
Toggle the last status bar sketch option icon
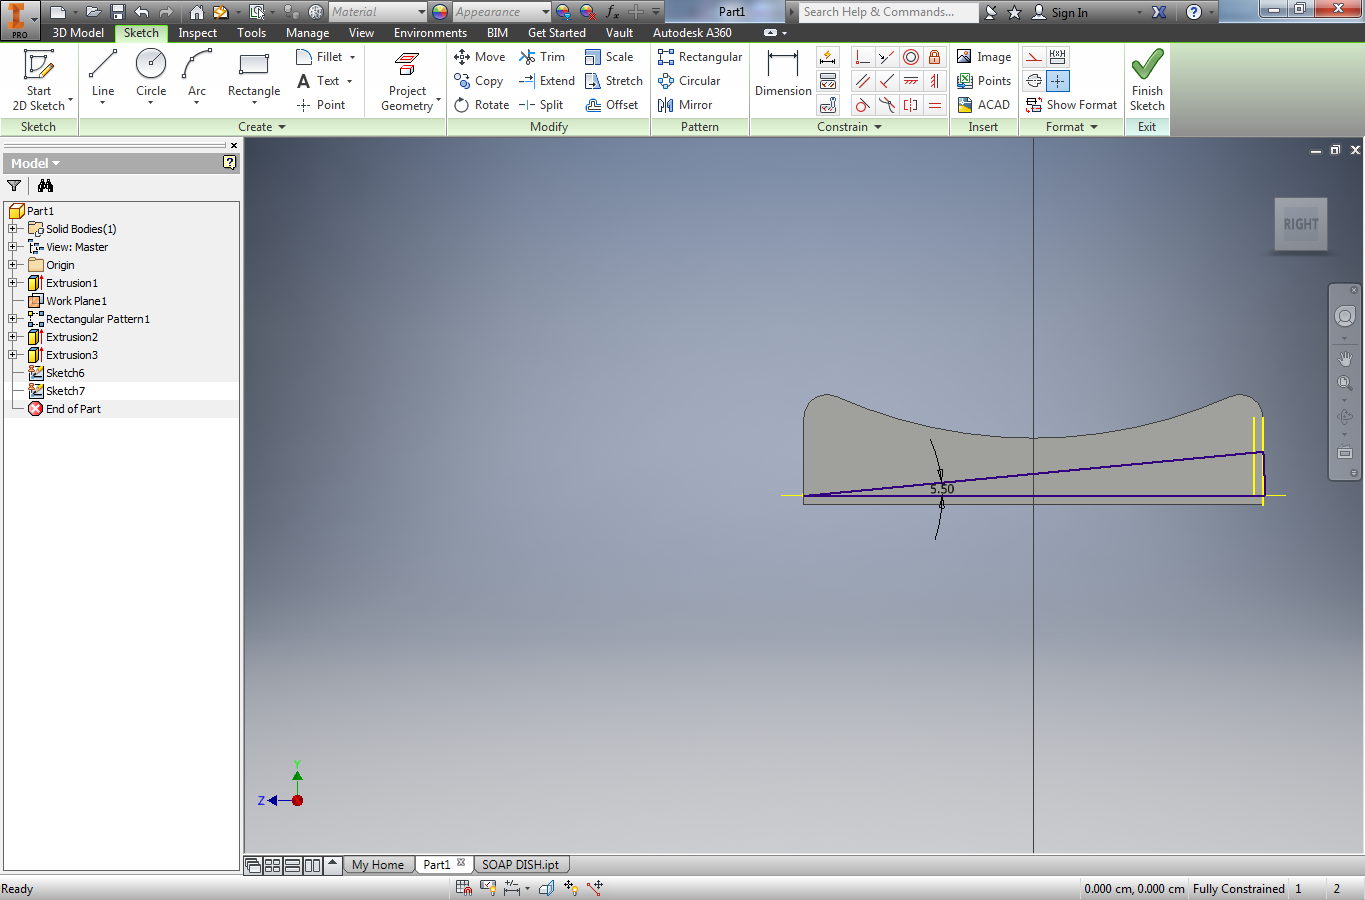(x=595, y=887)
